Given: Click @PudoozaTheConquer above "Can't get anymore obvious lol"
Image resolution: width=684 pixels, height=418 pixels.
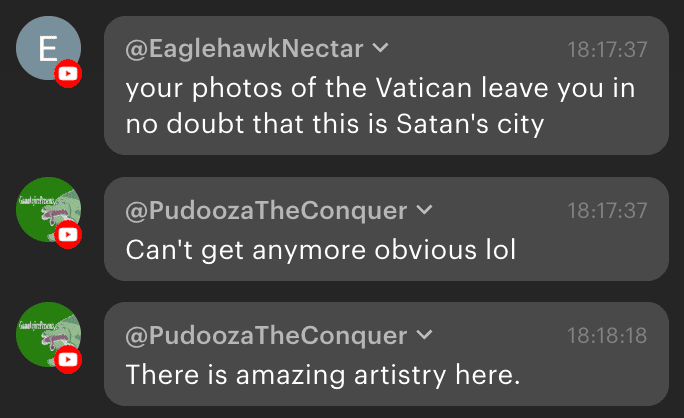Looking at the screenshot, I should coord(266,211).
